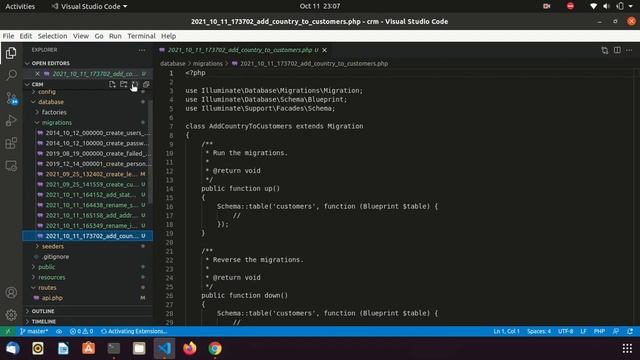Collapse the CRM folder section
This screenshot has height=360, width=640.
pyautogui.click(x=37, y=84)
